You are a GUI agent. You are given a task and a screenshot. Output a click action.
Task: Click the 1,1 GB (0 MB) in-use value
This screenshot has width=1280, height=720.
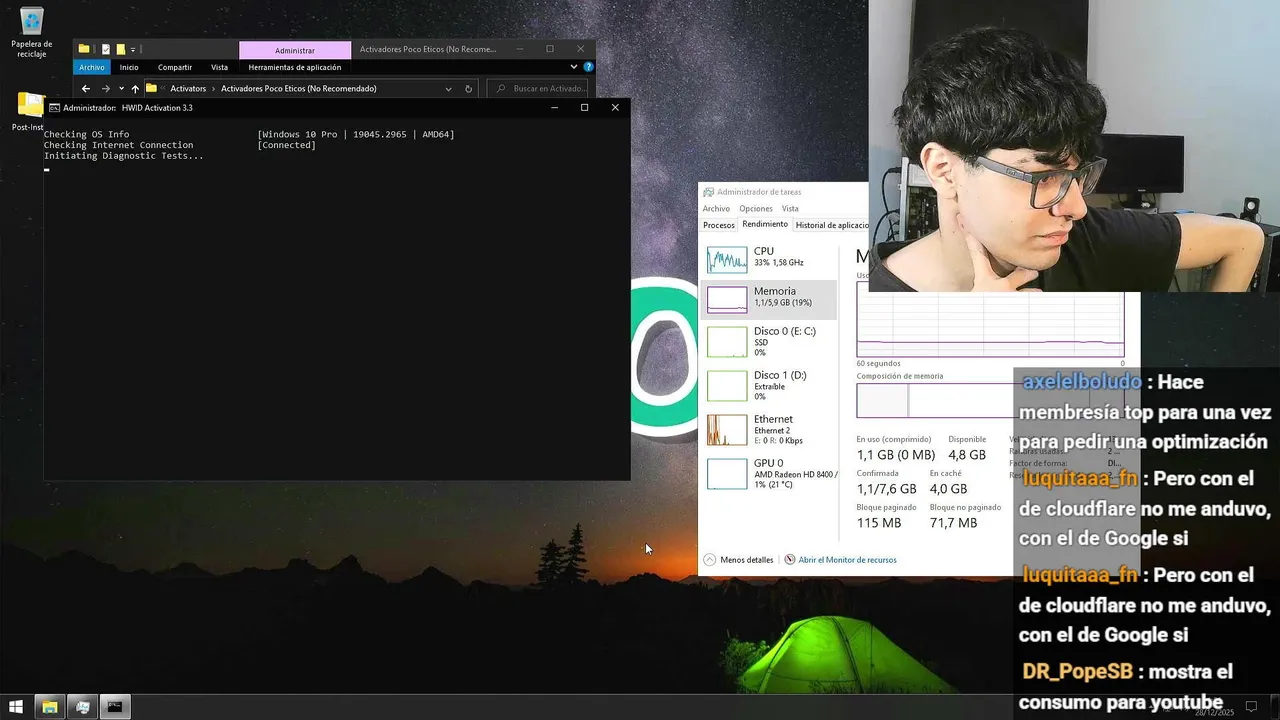896,455
